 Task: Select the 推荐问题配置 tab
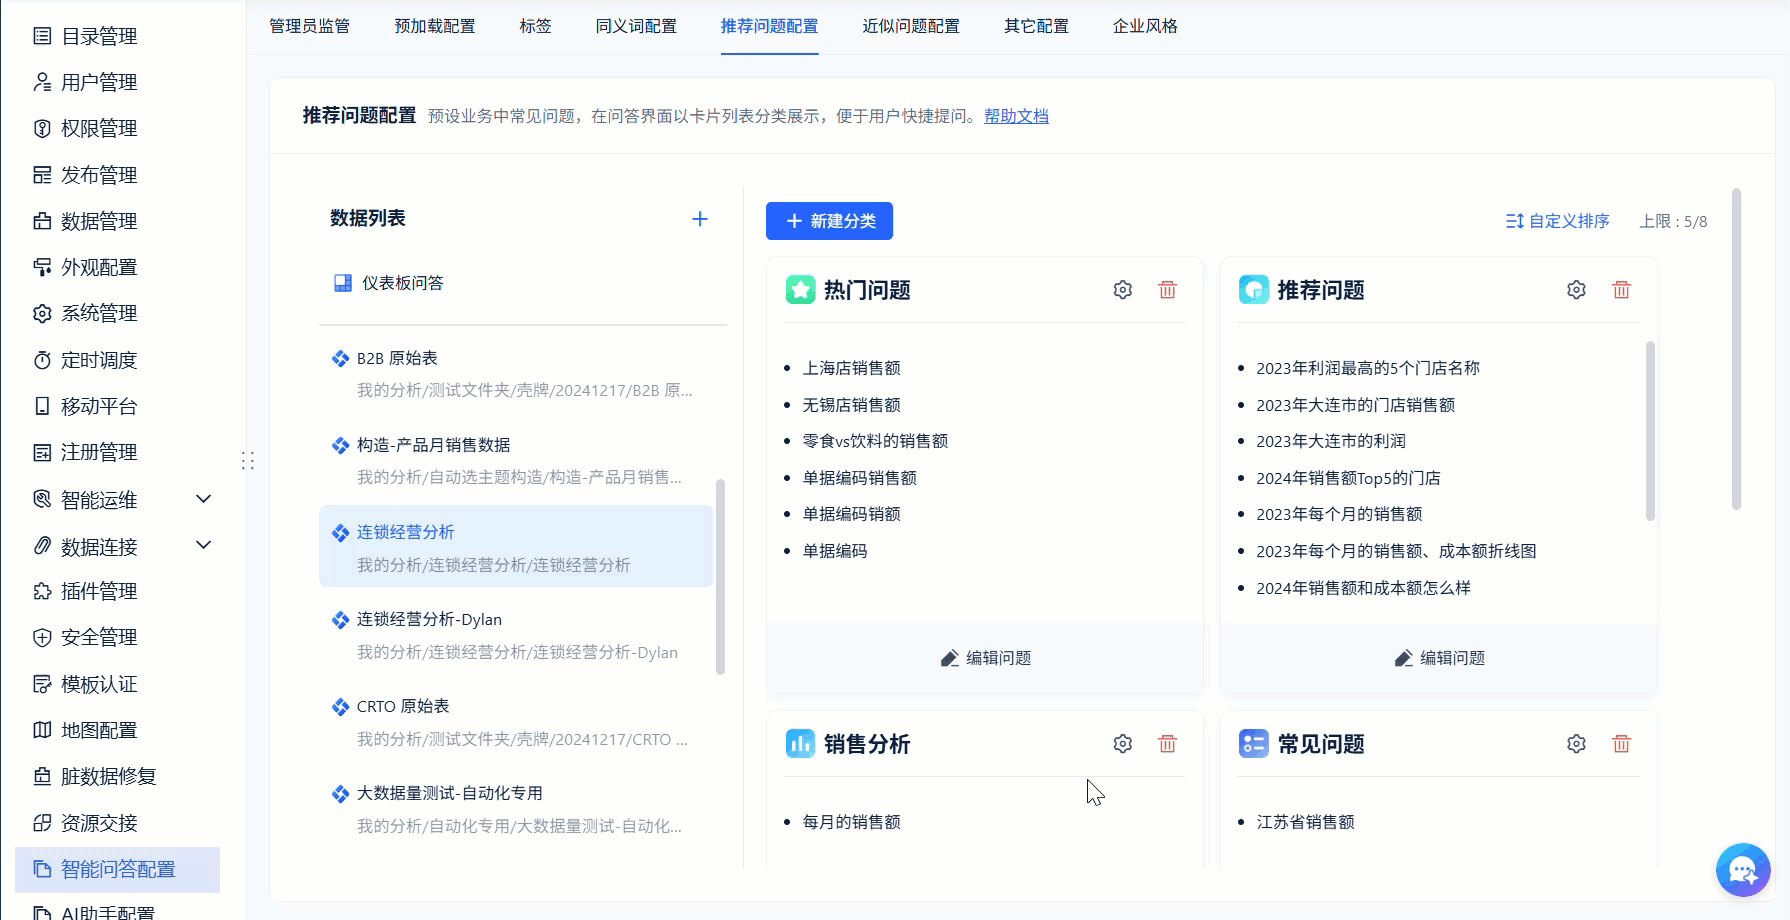click(x=770, y=26)
